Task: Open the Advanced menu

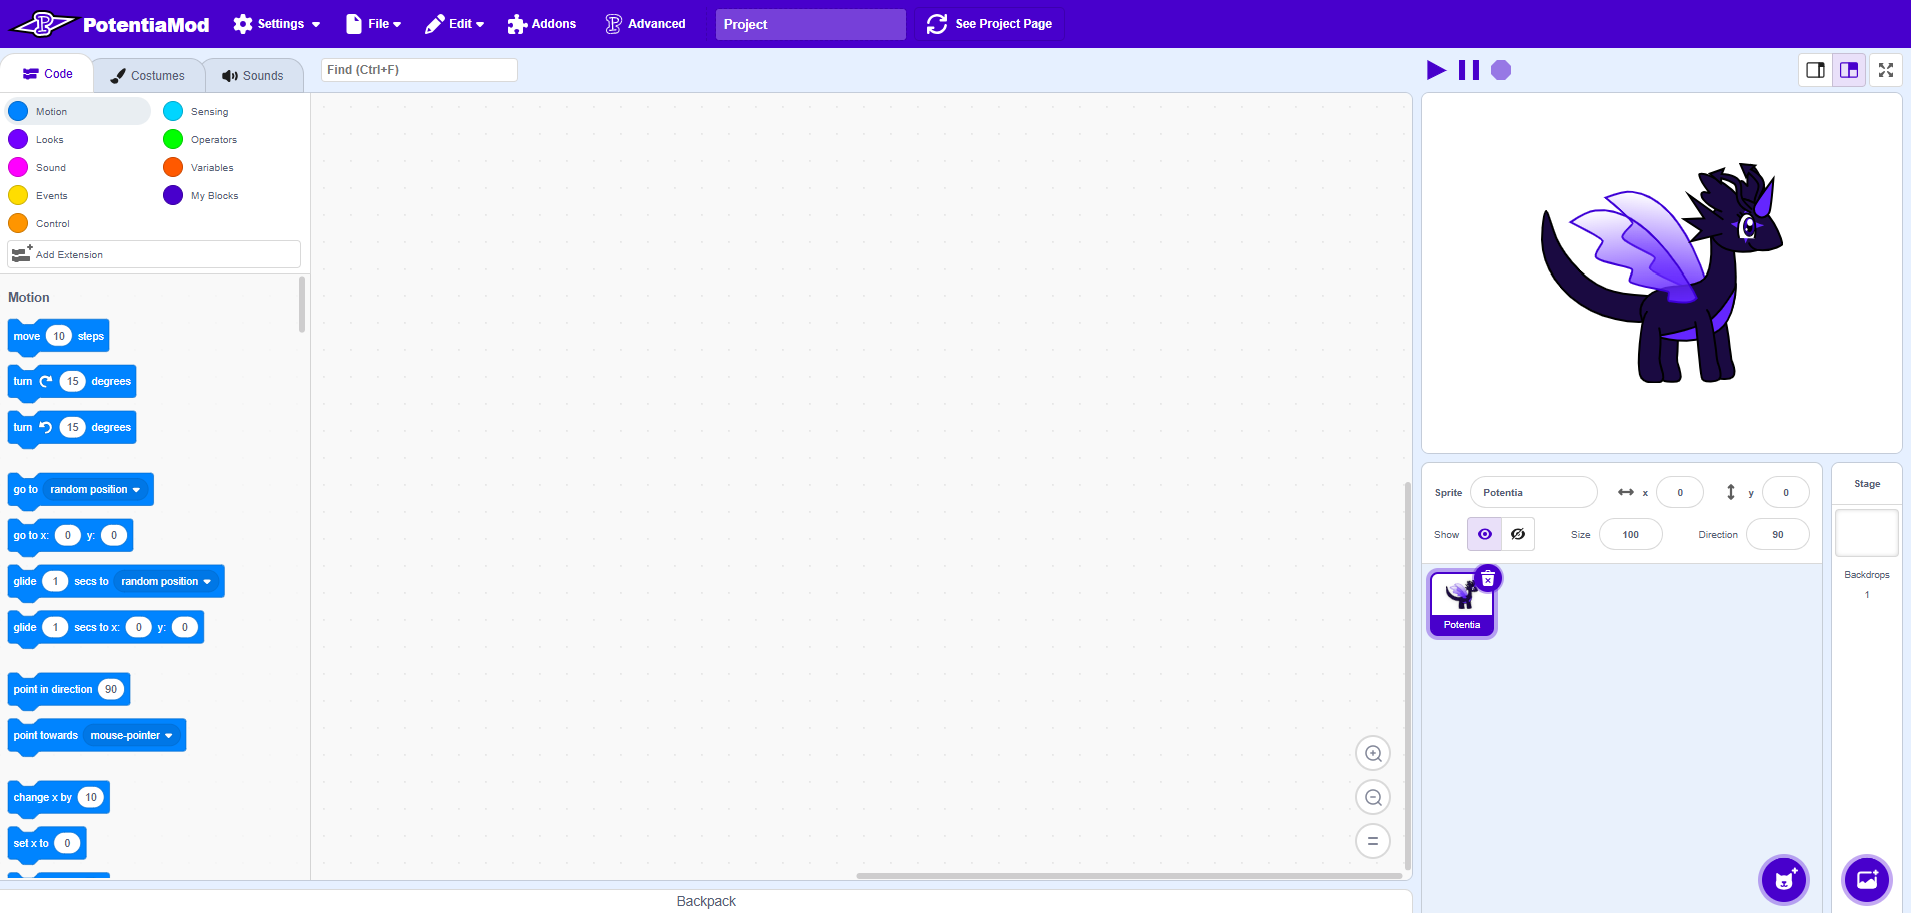Action: coord(646,24)
